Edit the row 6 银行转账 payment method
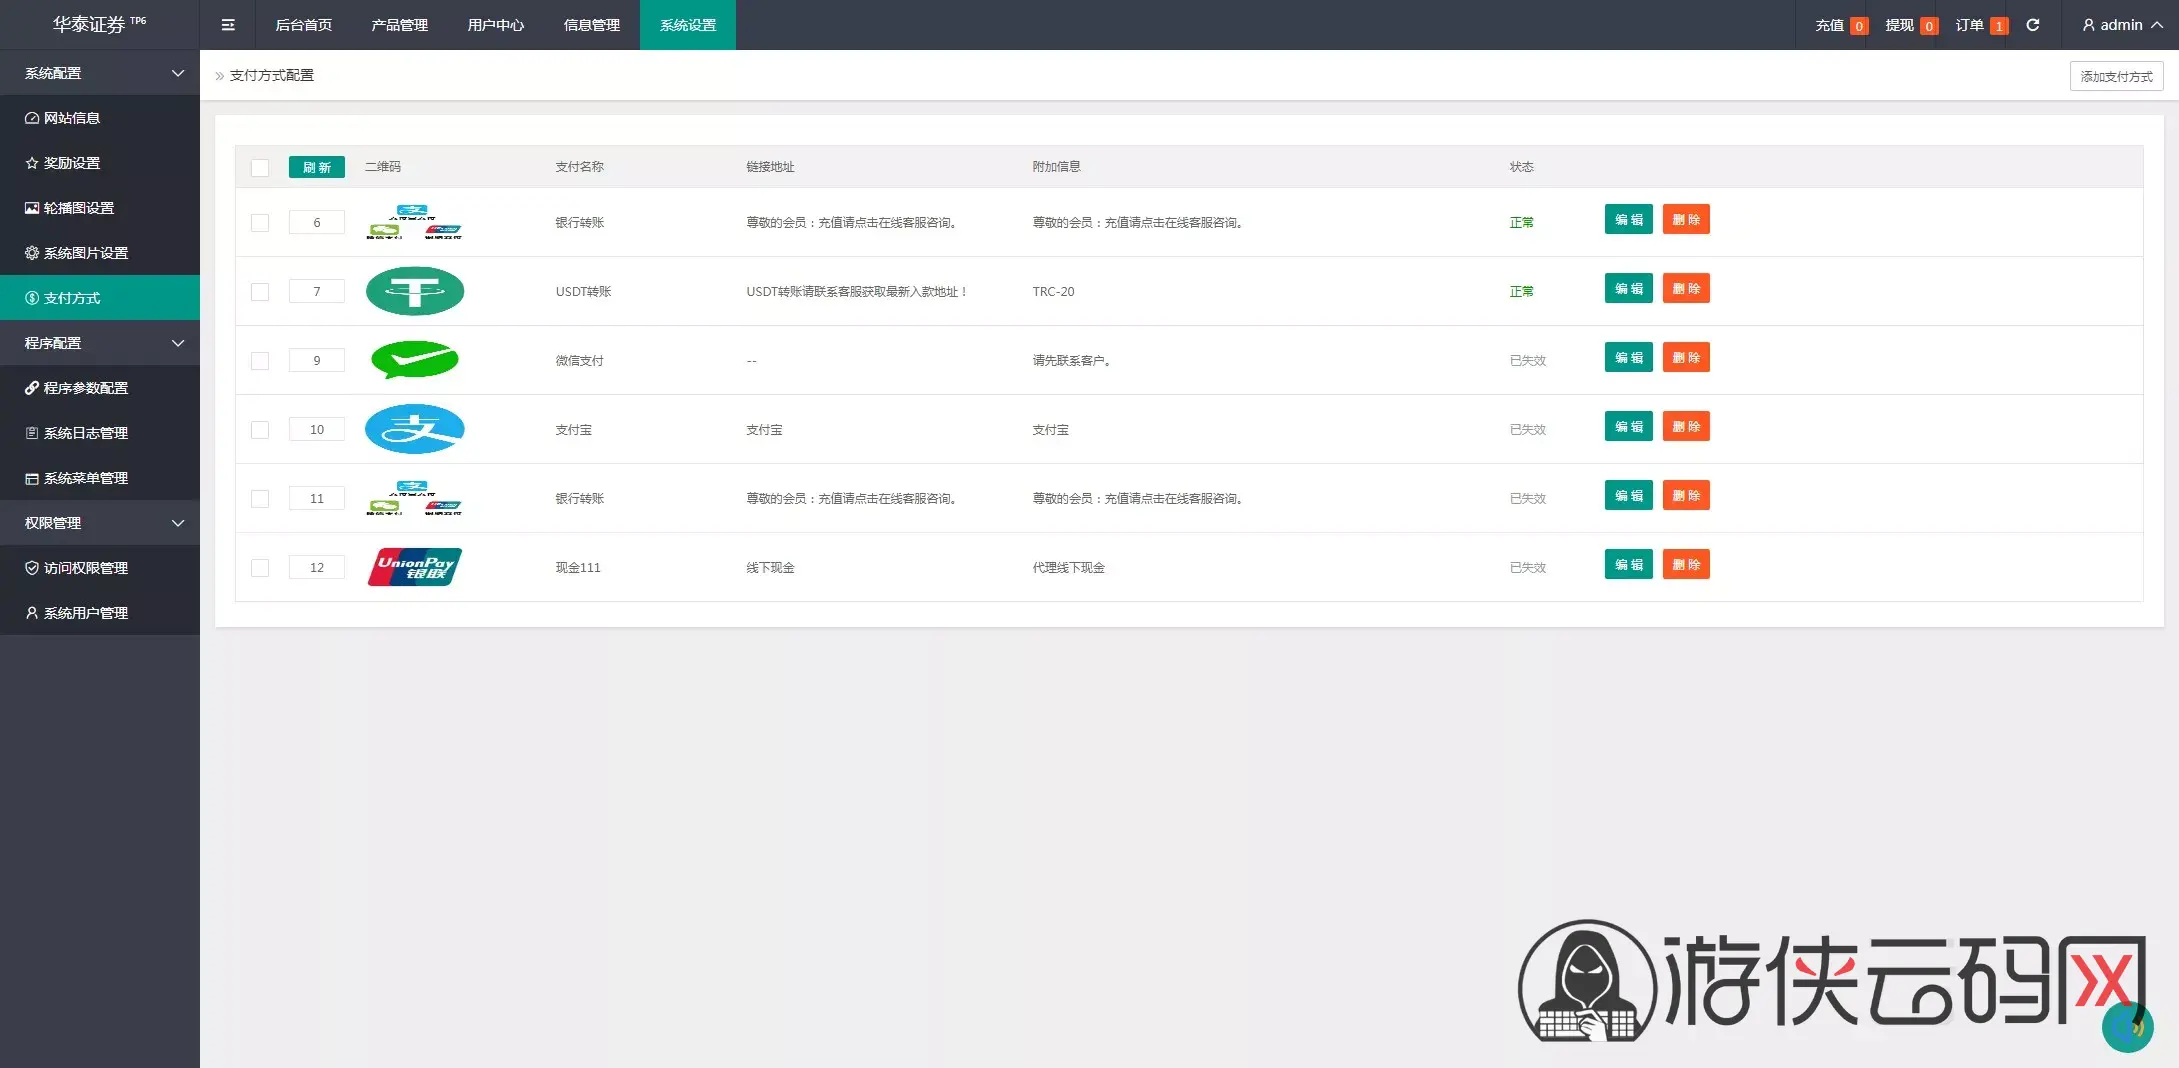Viewport: 2179px width, 1068px height. click(x=1629, y=219)
